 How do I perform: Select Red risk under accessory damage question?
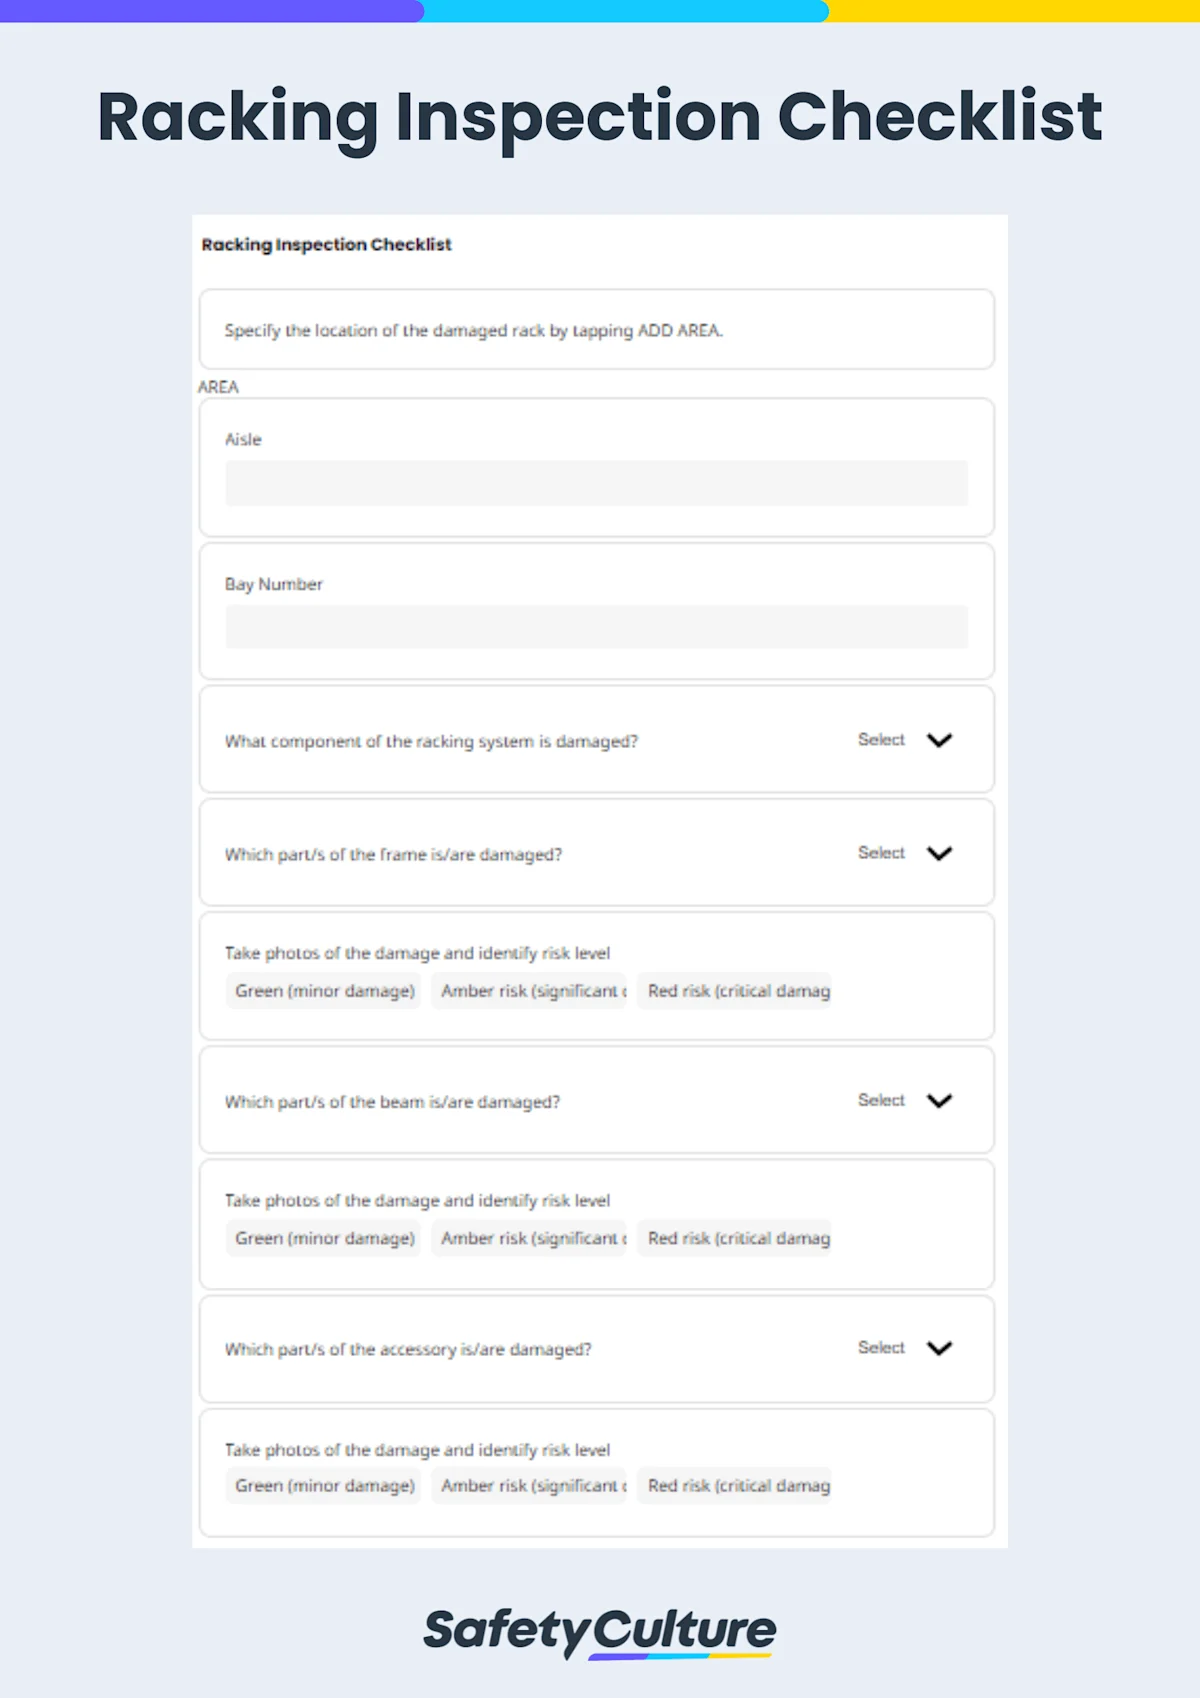pyautogui.click(x=736, y=1486)
